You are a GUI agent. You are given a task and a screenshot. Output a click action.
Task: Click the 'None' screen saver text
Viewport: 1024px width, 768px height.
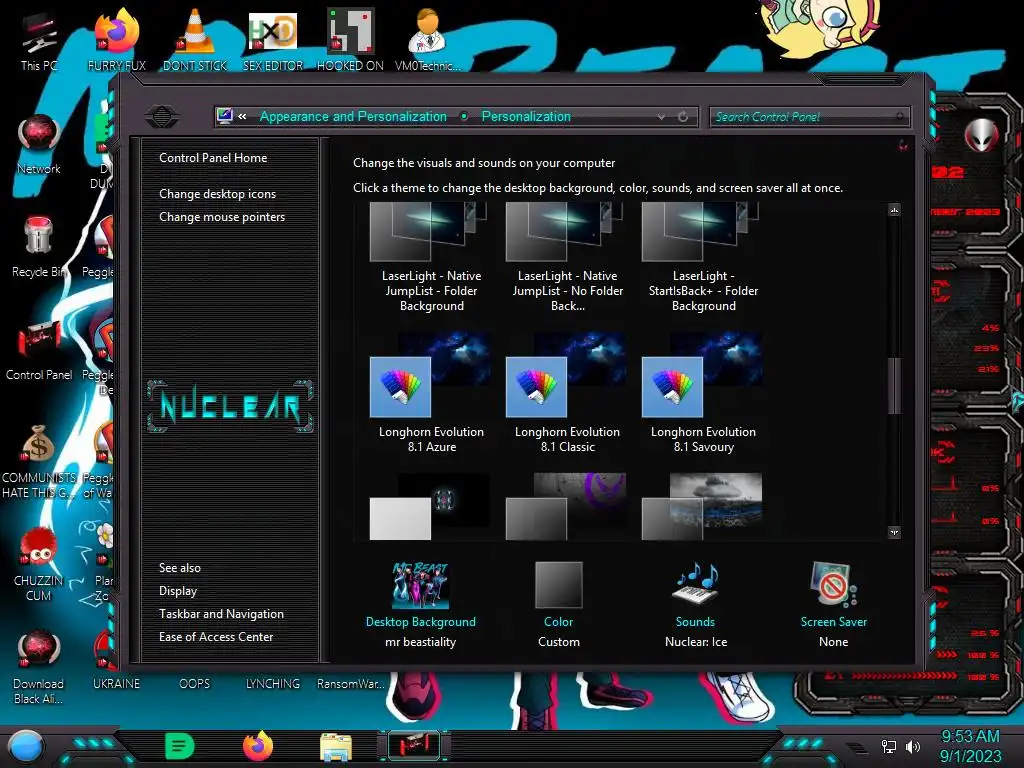click(833, 642)
